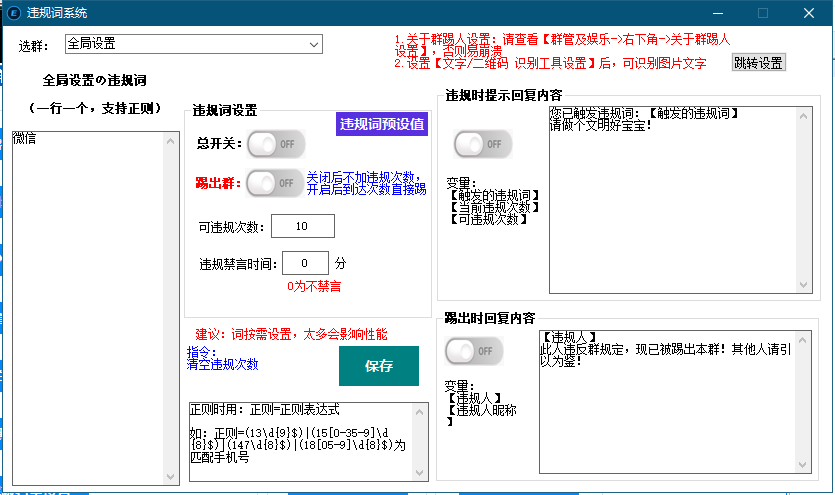Click the 微信 entry in the violation word list
Screen dimensions: 835x495
[x=25, y=138]
